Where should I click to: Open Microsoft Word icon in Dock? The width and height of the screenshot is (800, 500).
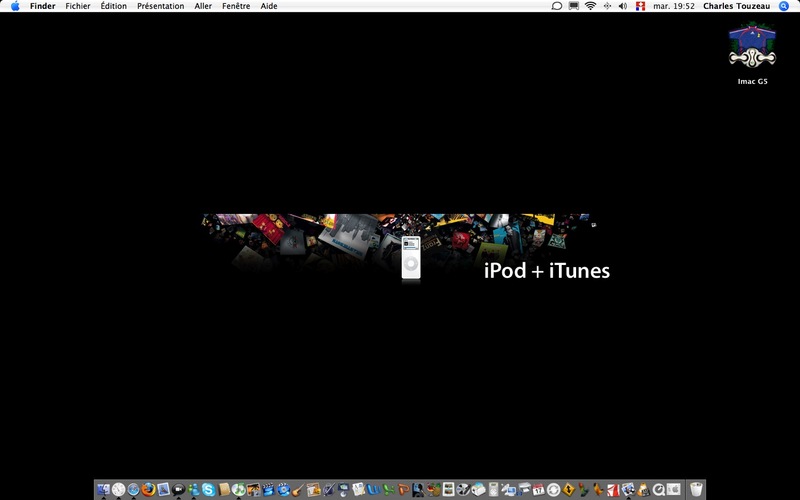(x=373, y=489)
